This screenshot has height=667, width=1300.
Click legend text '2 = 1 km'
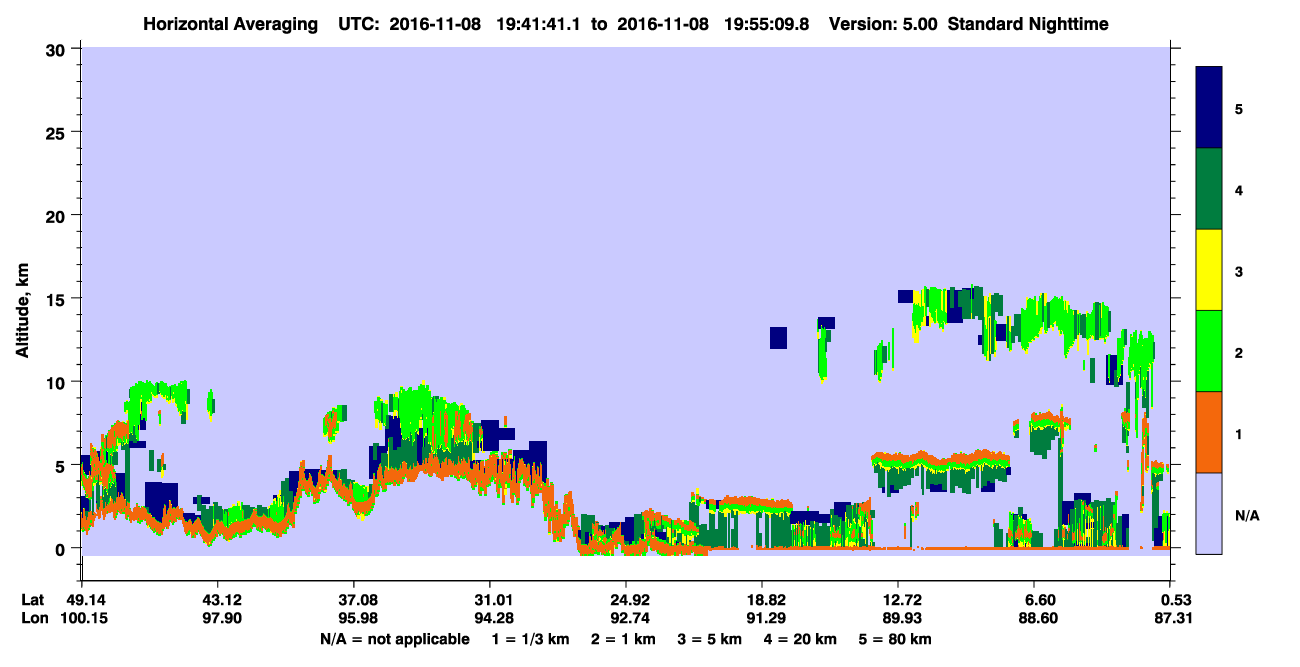pyautogui.click(x=625, y=639)
